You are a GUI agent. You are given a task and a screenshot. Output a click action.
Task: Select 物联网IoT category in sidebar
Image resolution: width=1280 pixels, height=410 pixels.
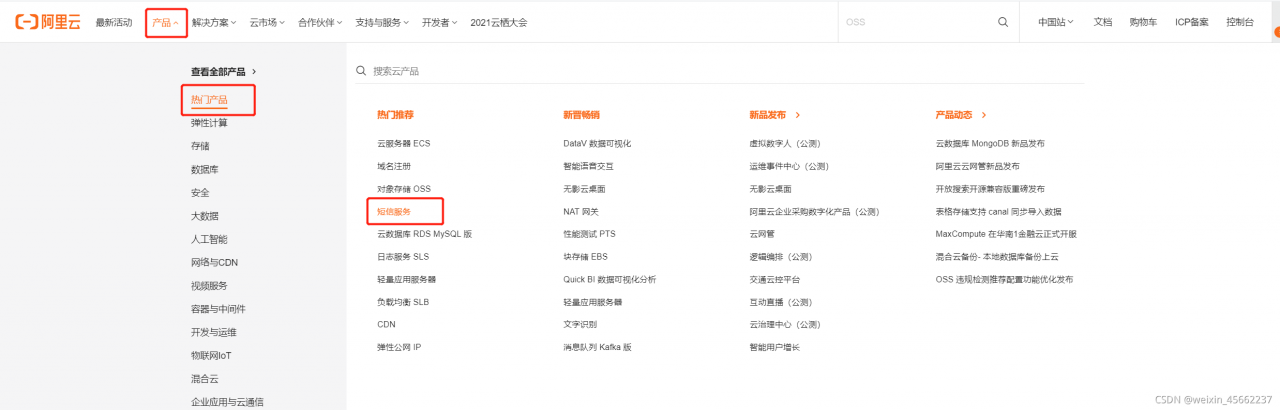point(212,356)
